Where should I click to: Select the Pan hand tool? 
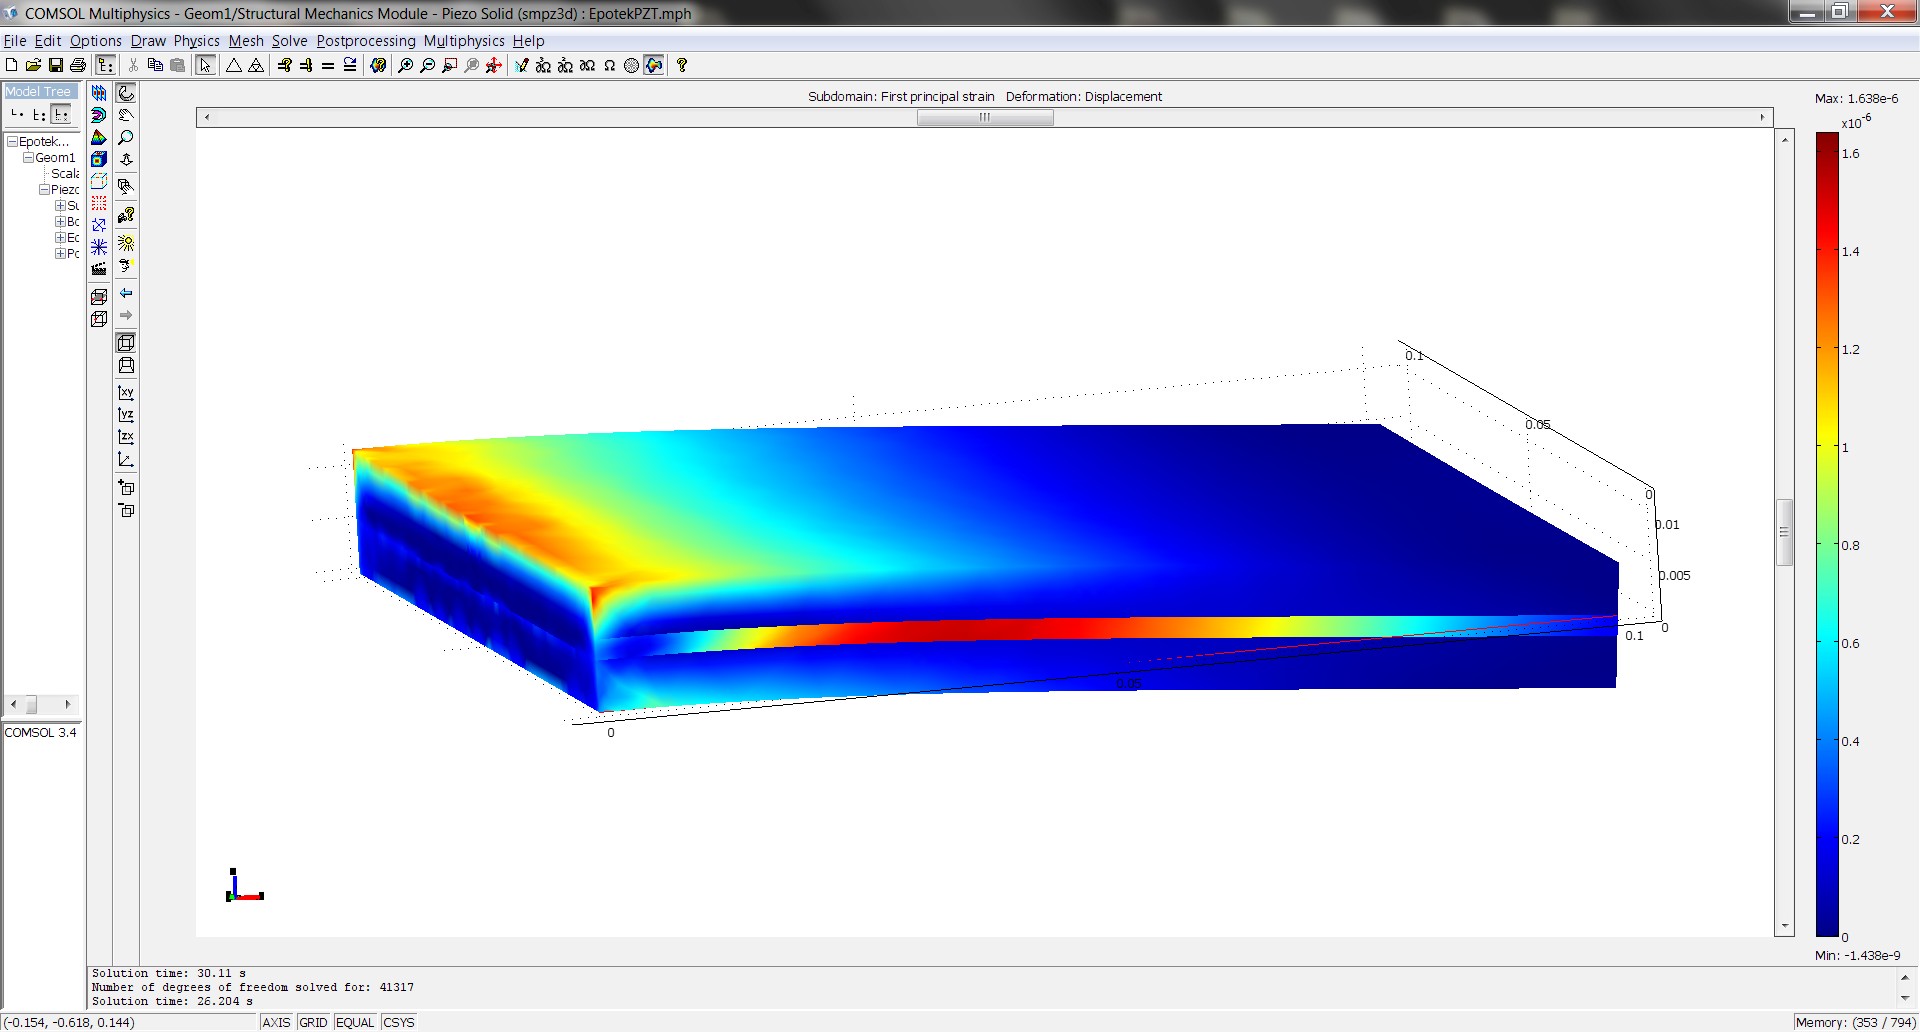(126, 115)
